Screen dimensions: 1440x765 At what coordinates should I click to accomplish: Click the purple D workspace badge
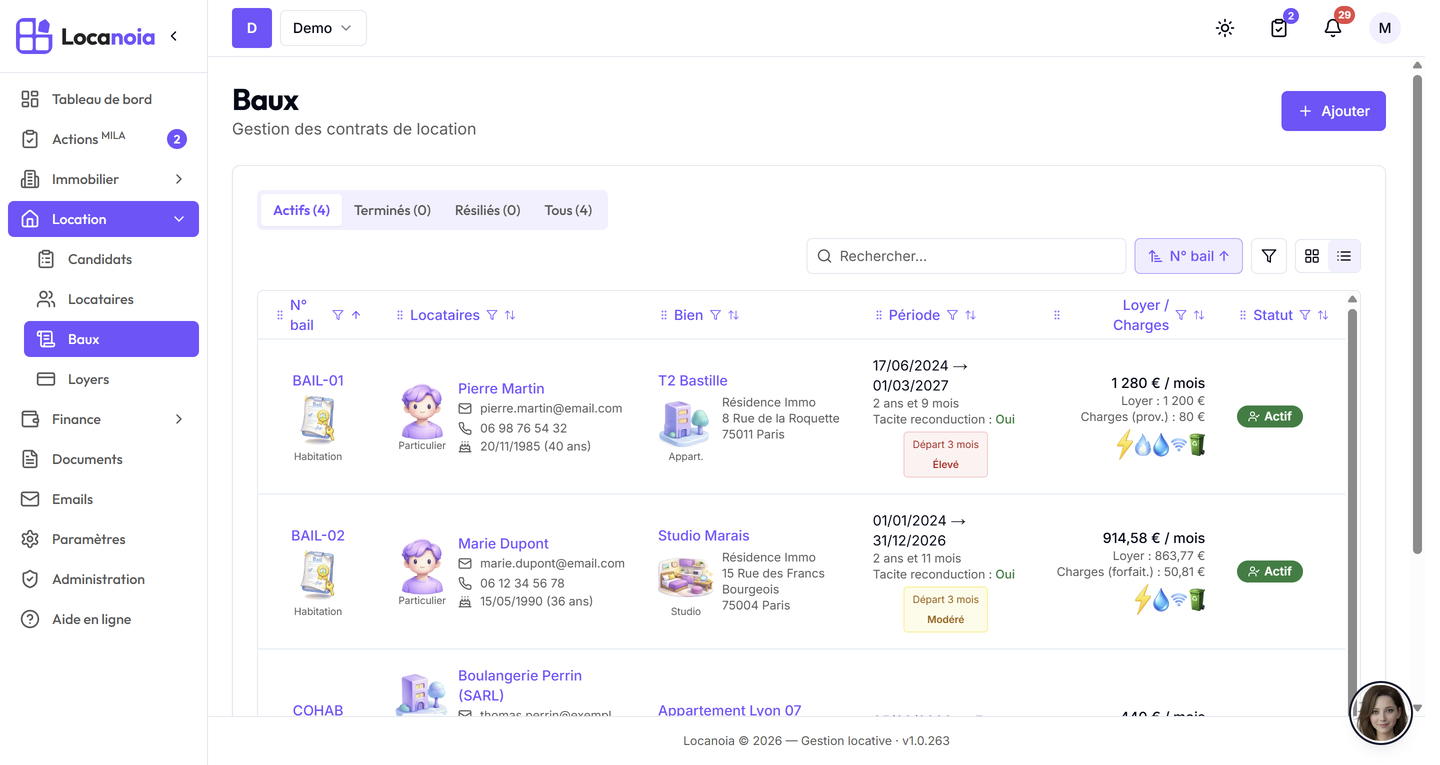pos(252,28)
